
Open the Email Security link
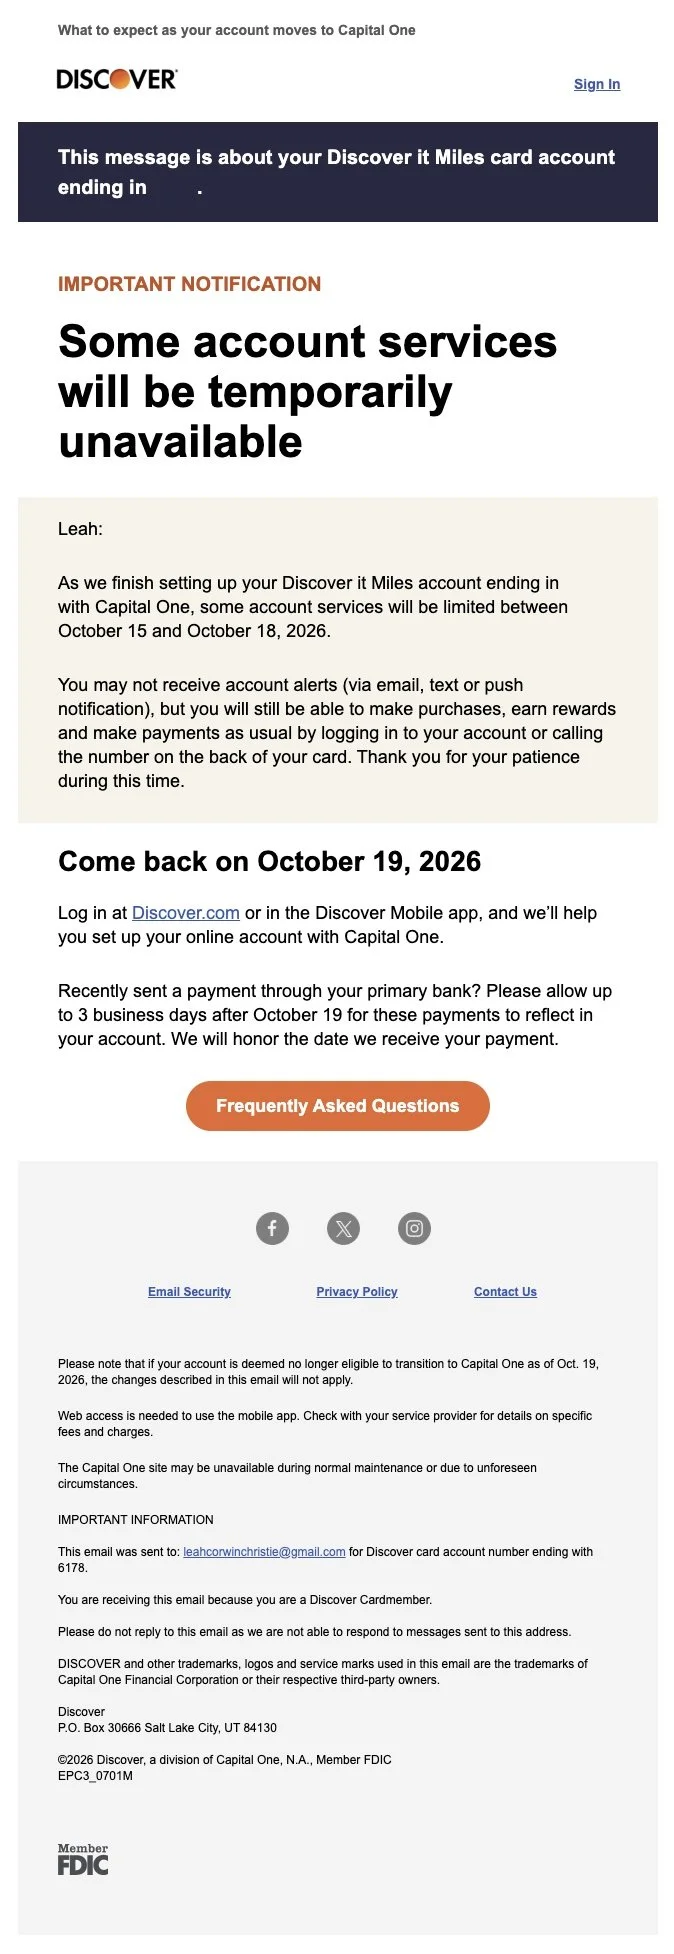[x=189, y=1292]
